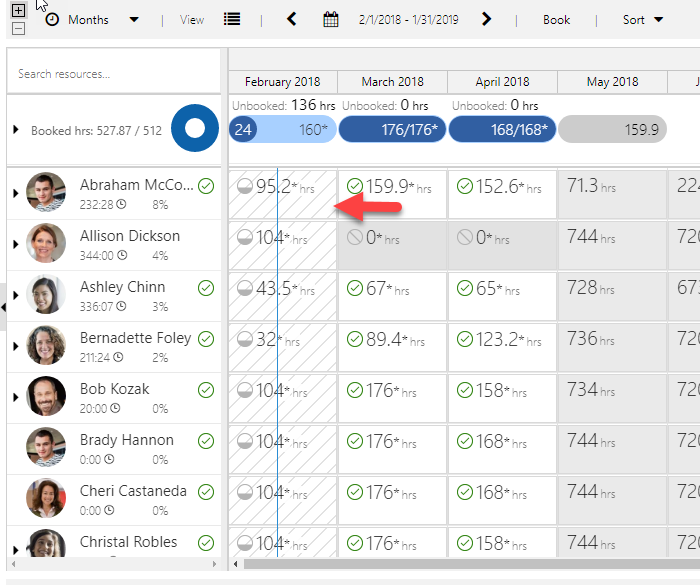The height and width of the screenshot is (585, 700).
Task: Expand the Booked hrs summary row
Action: coord(15,130)
